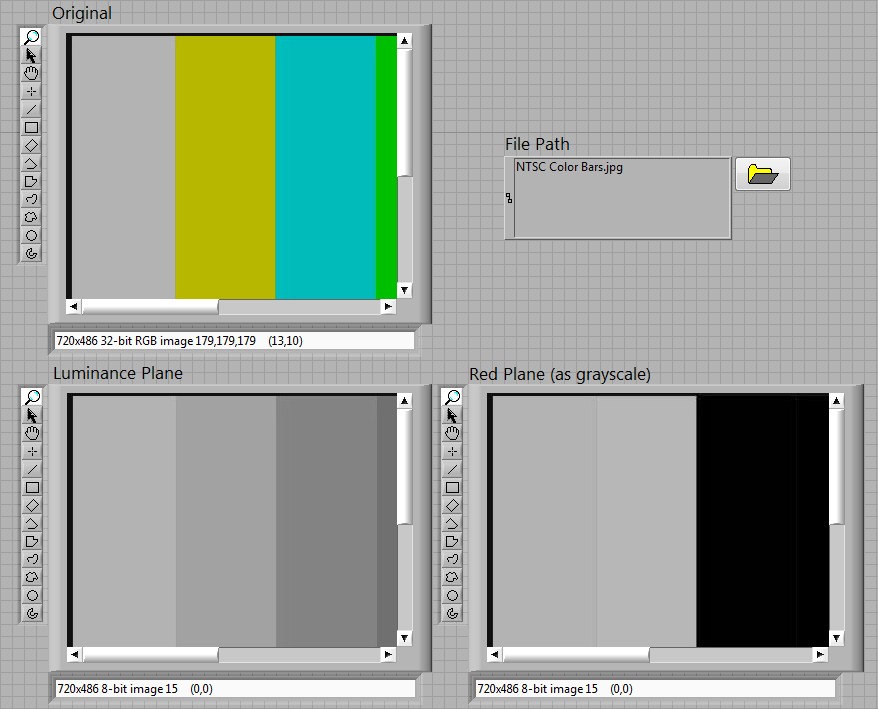This screenshot has height=709, width=878.
Task: Select Pointer tool in Red Plane palette
Action: [452, 416]
